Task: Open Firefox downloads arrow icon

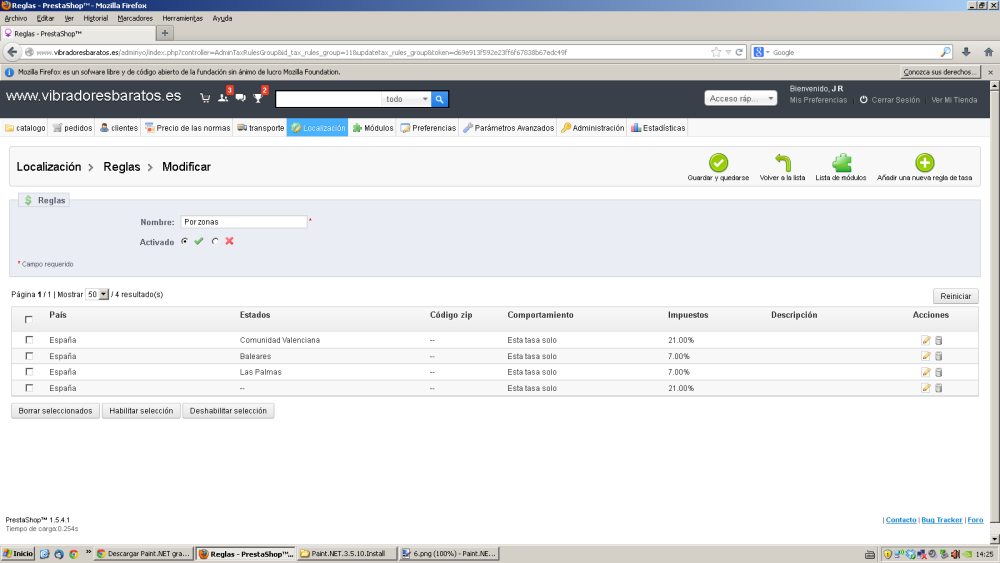Action: pos(966,52)
